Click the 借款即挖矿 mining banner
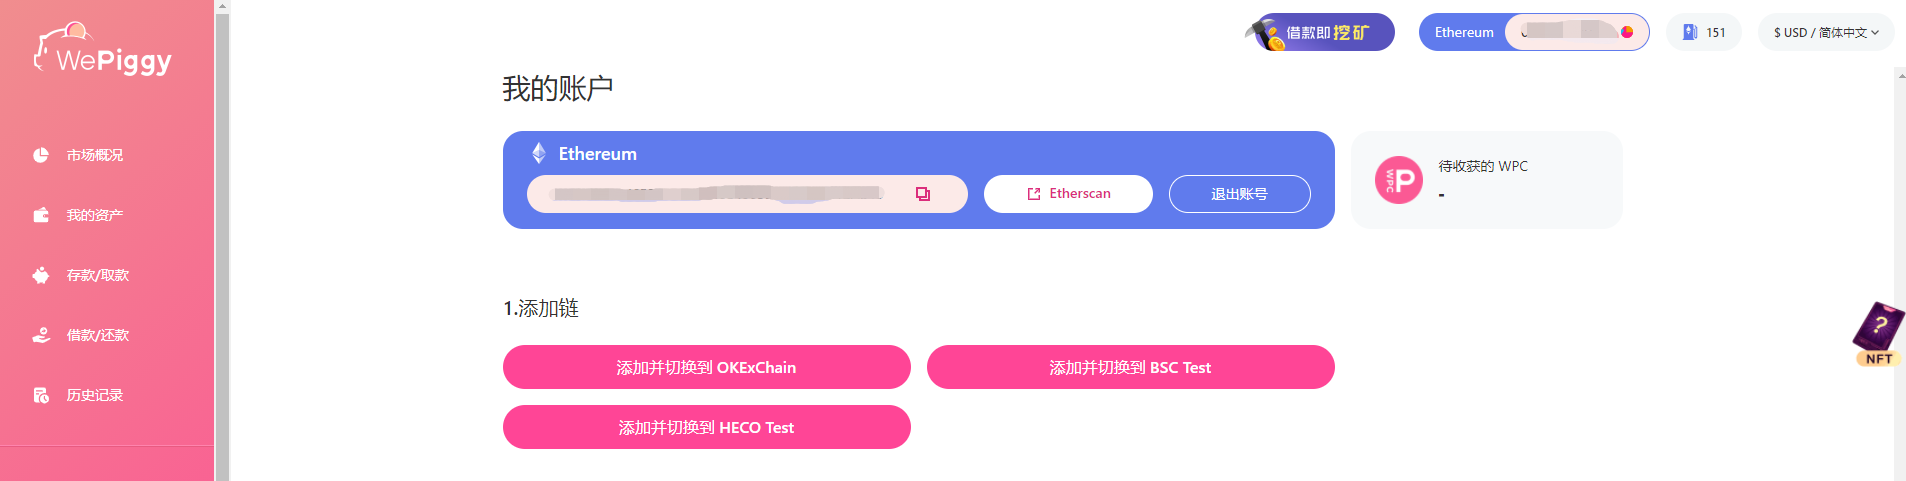Image resolution: width=1906 pixels, height=481 pixels. coord(1323,33)
